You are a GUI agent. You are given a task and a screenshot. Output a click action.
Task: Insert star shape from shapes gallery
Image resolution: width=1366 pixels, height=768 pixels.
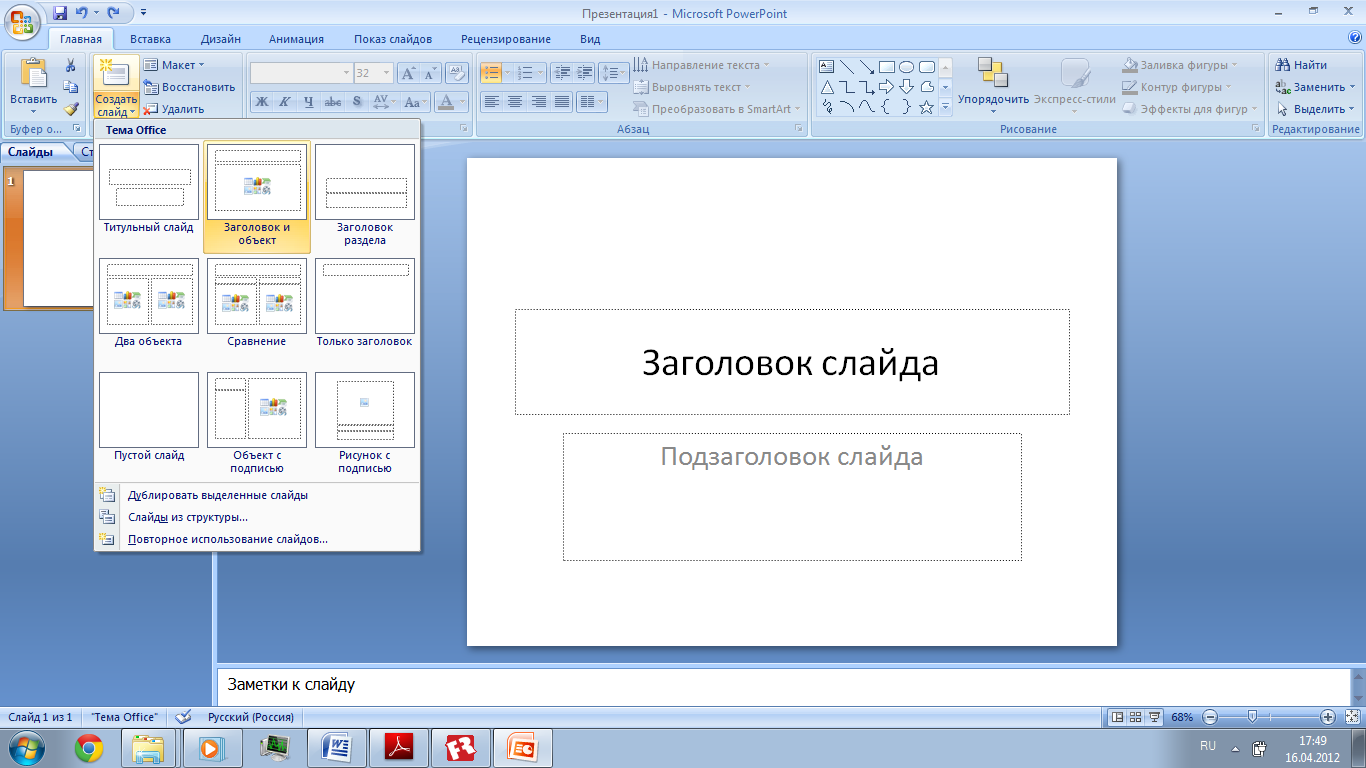pos(926,107)
